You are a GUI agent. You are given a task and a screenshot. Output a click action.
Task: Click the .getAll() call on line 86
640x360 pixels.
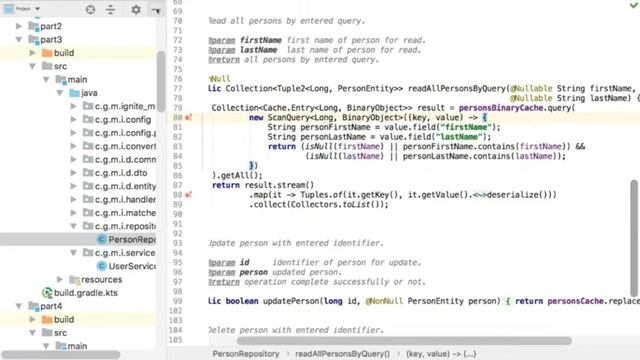click(x=240, y=176)
